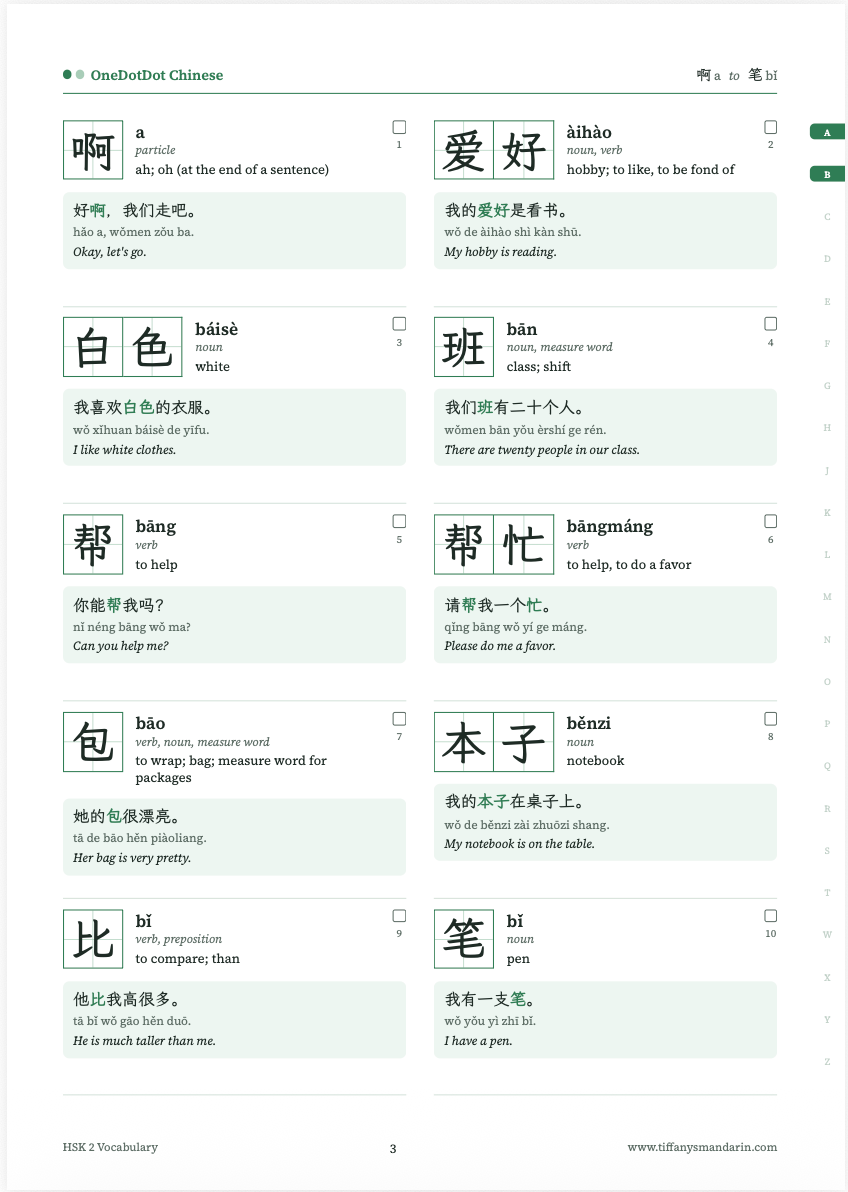Click the pinyin 'wǒ yǒu yì zhī bǐ.'
Screen dimensions: 848x1192
[490, 1021]
